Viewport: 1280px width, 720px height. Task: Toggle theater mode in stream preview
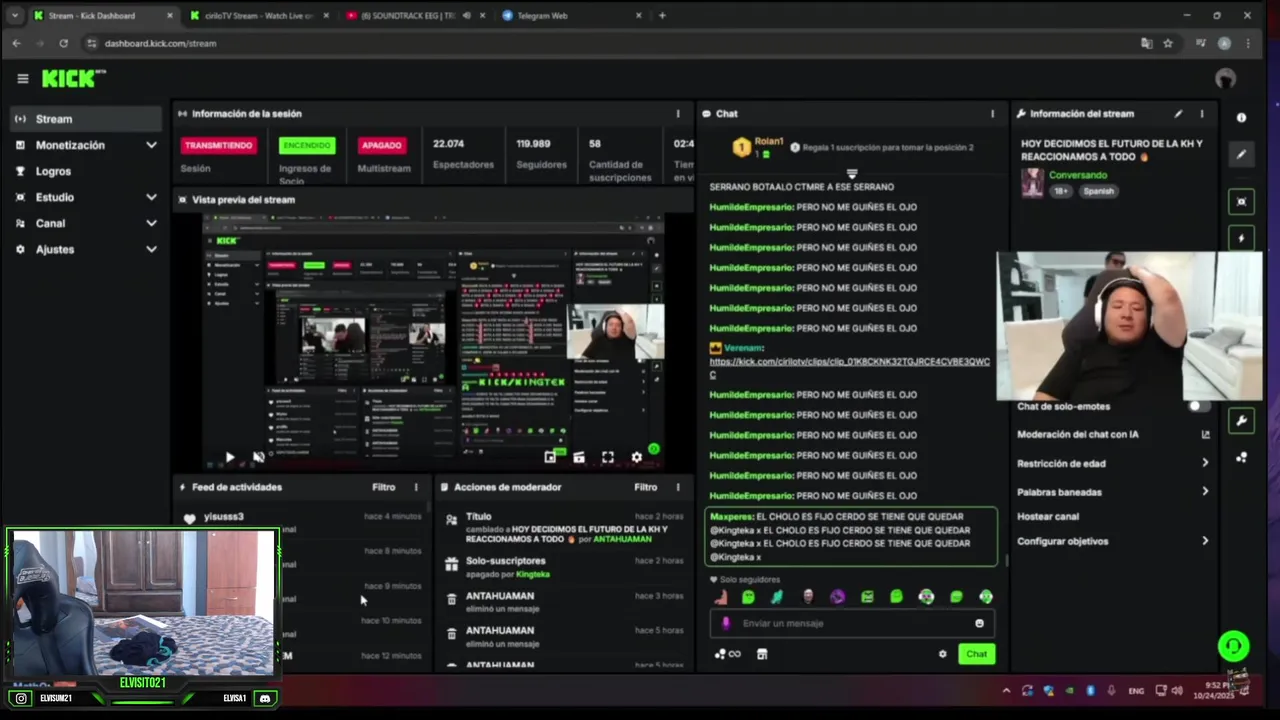(x=579, y=457)
